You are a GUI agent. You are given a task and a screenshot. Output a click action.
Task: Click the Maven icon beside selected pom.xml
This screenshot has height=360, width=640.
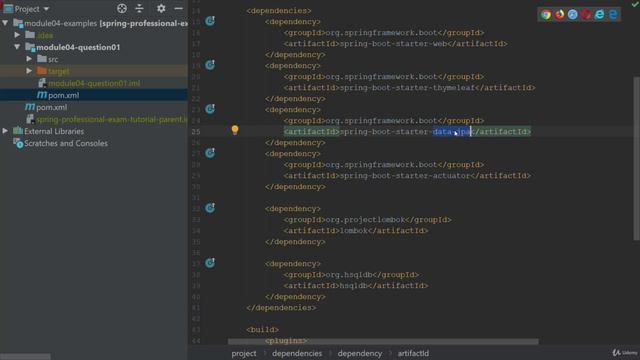42,95
